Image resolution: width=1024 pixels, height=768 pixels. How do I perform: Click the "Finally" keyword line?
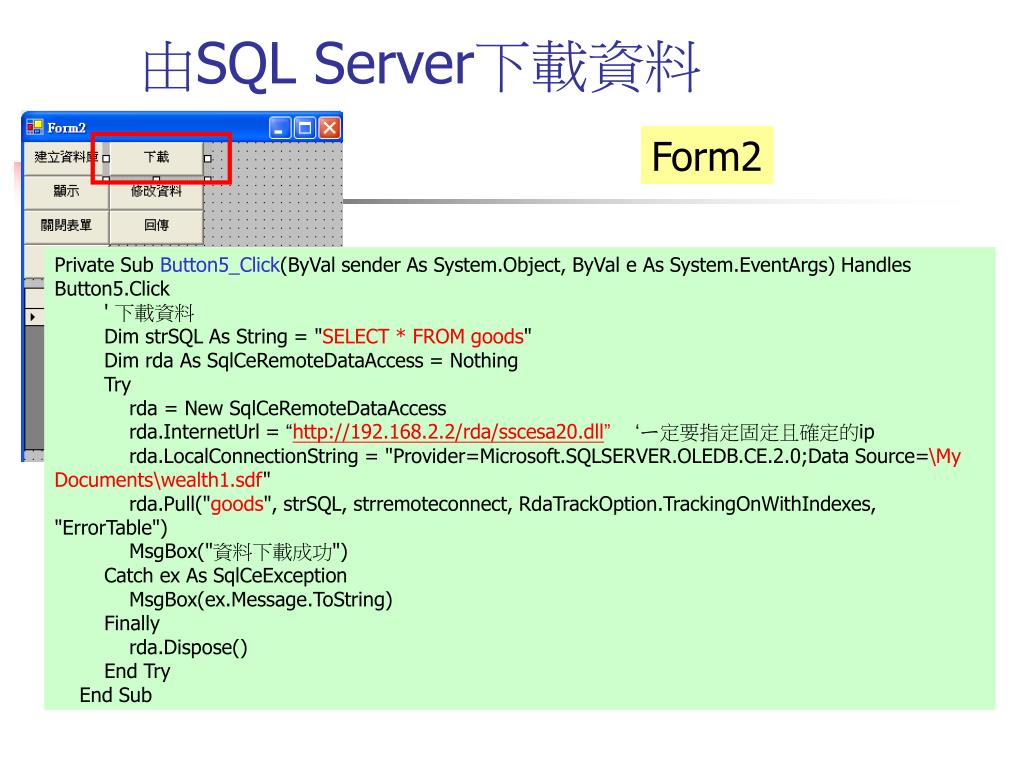(x=132, y=624)
